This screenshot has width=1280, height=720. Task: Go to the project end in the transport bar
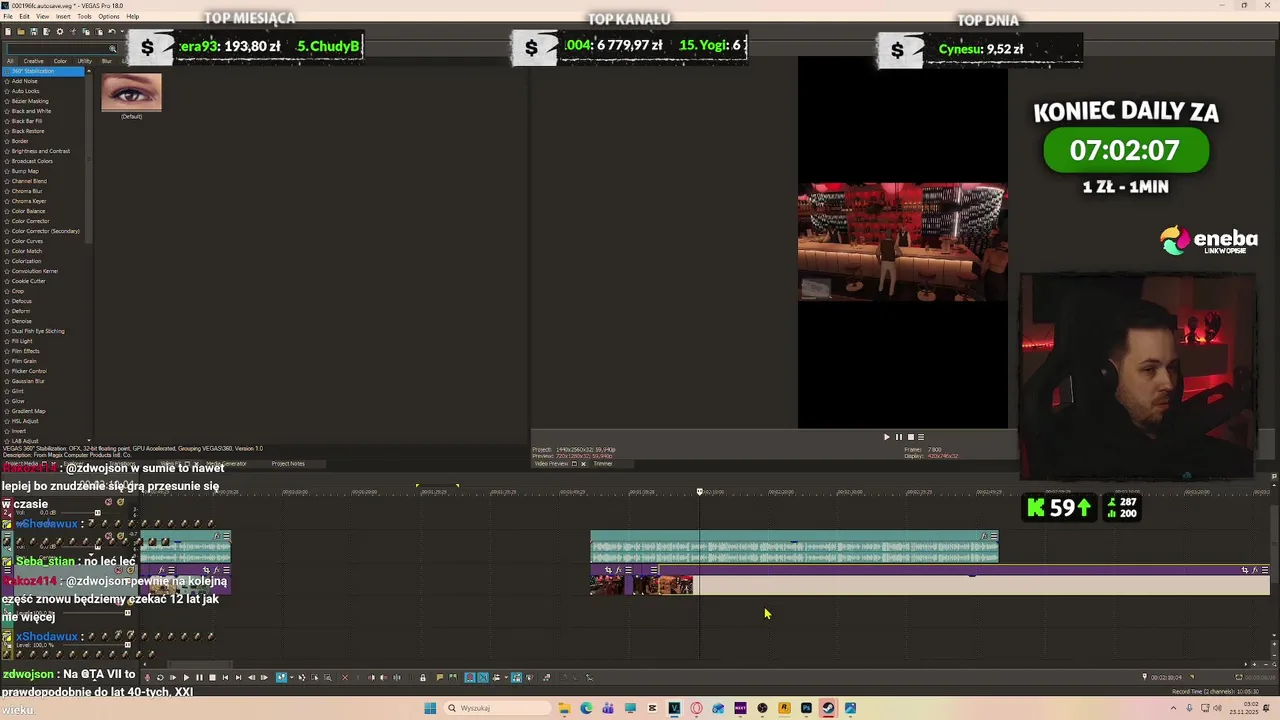pyautogui.click(x=238, y=678)
